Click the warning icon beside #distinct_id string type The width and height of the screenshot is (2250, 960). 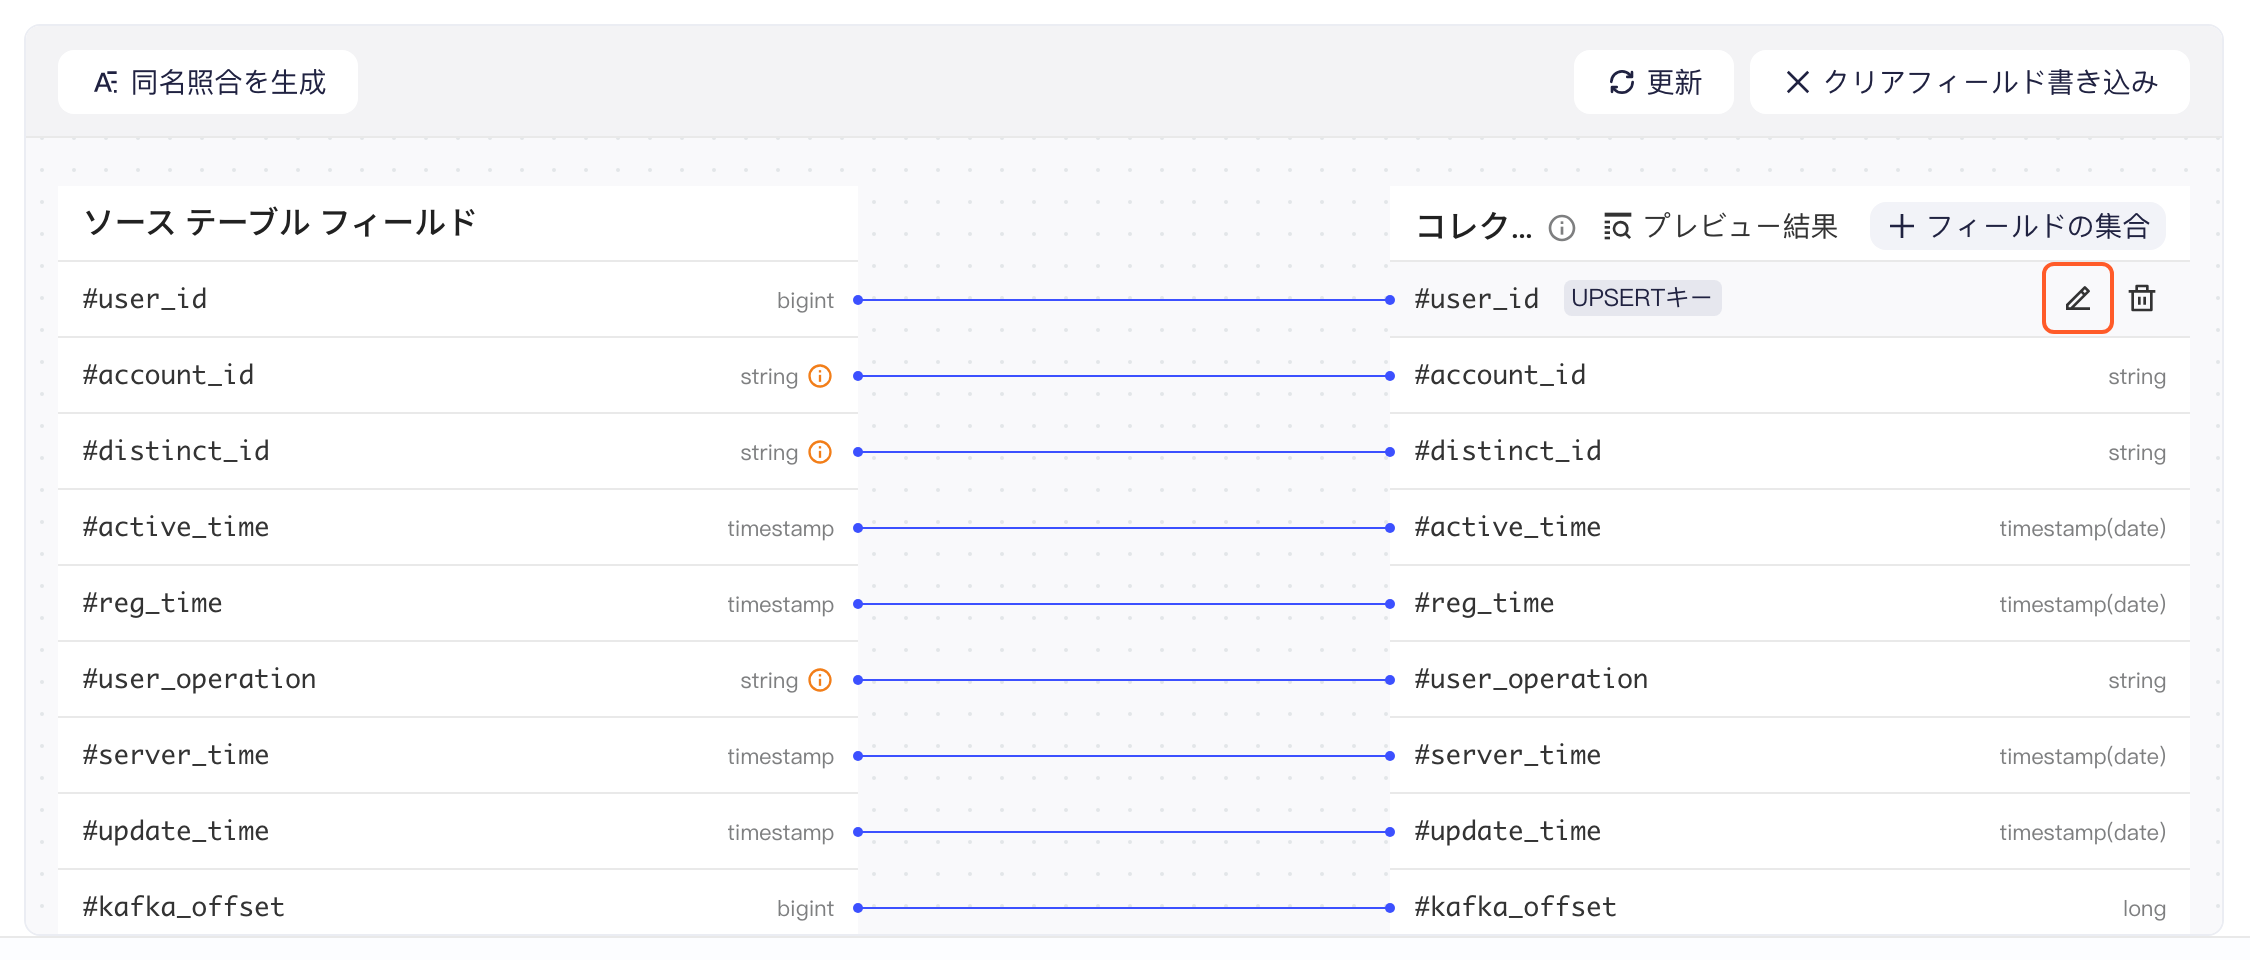[820, 452]
